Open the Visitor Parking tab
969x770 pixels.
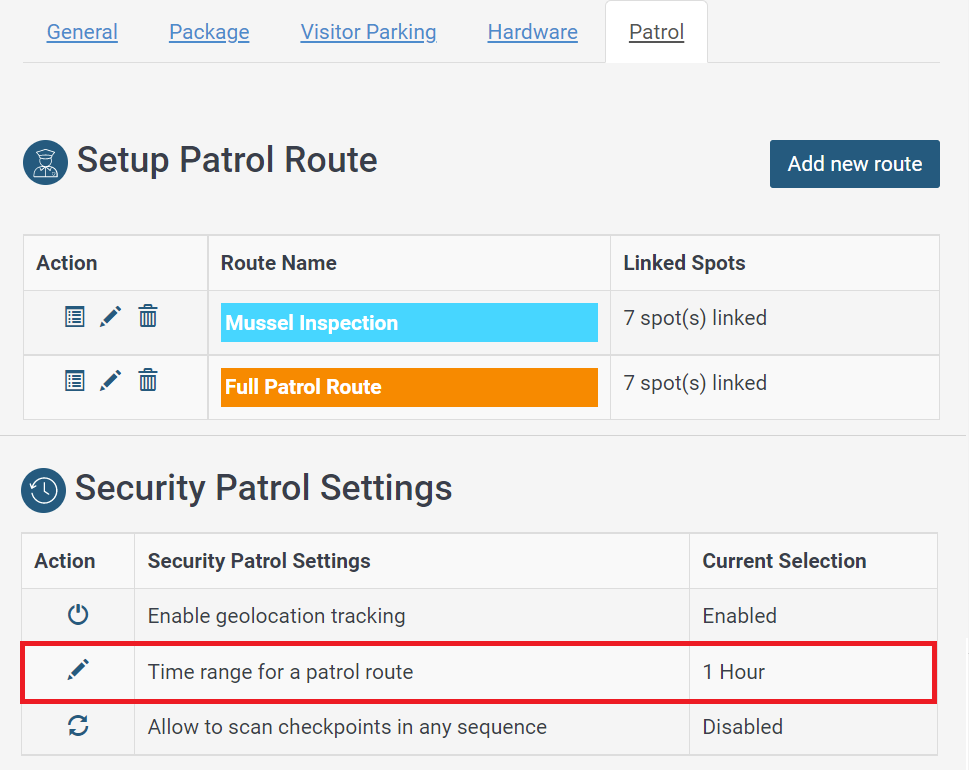[368, 32]
